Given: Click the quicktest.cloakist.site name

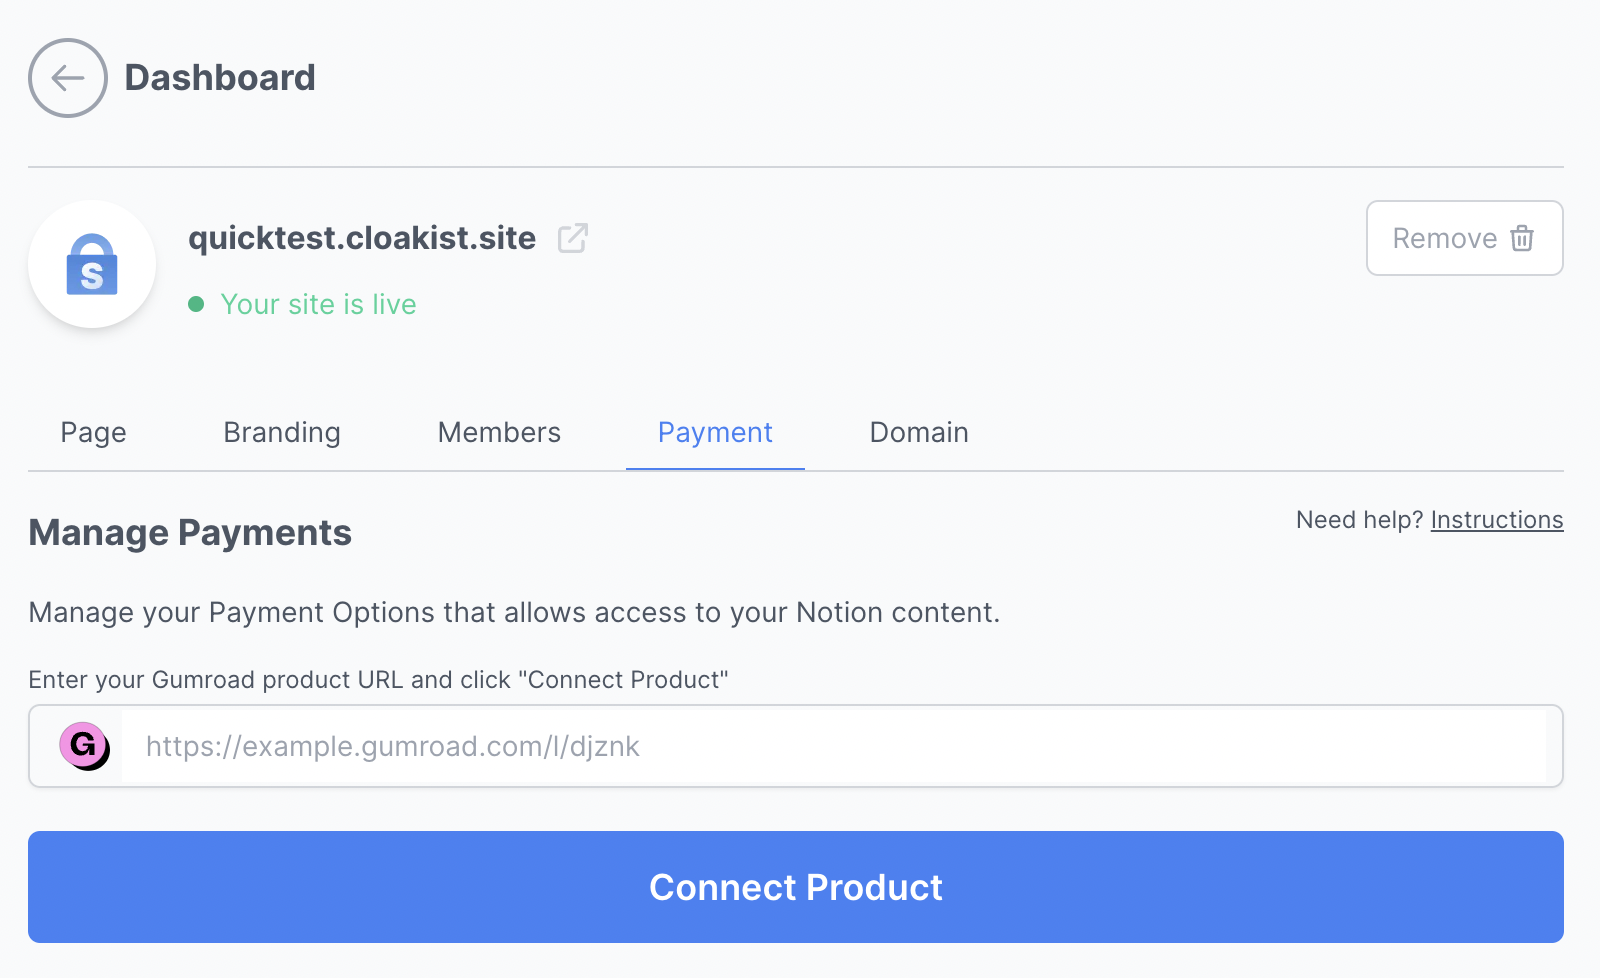Looking at the screenshot, I should (362, 238).
